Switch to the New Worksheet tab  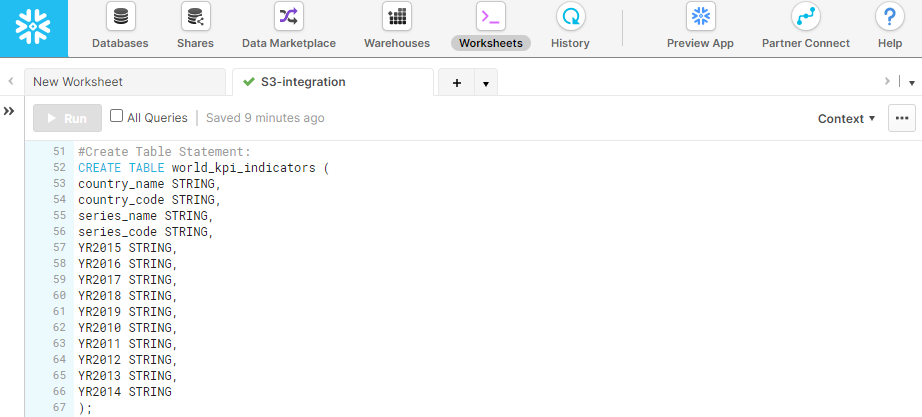click(x=124, y=82)
